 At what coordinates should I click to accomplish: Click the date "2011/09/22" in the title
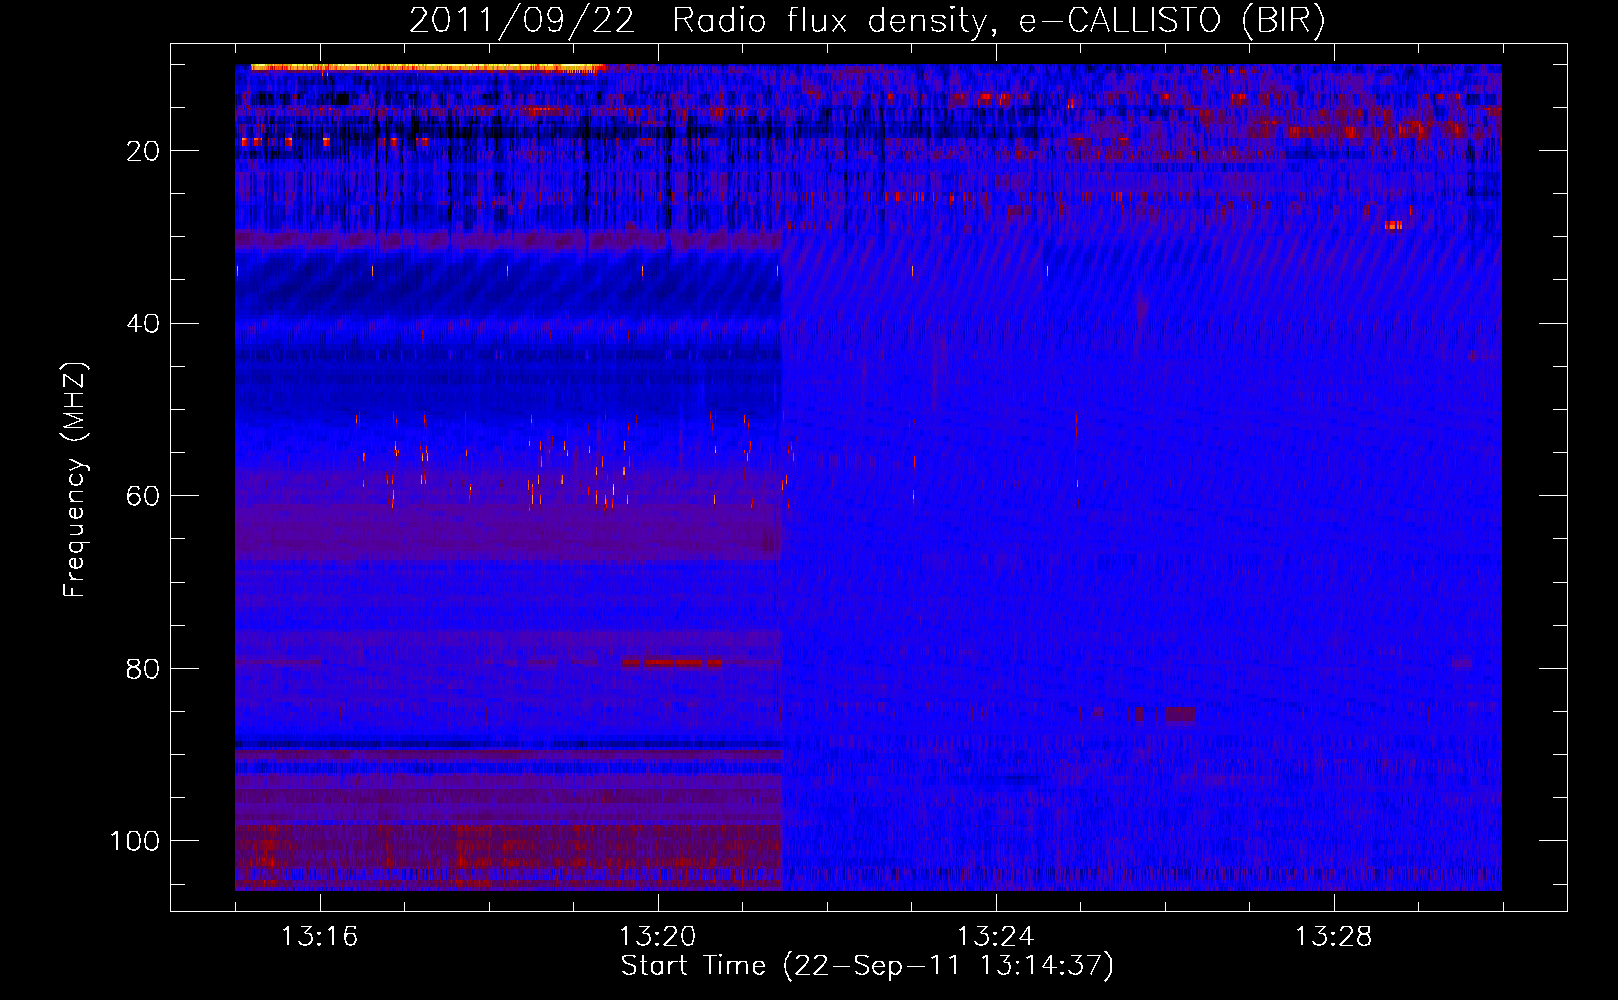(521, 21)
